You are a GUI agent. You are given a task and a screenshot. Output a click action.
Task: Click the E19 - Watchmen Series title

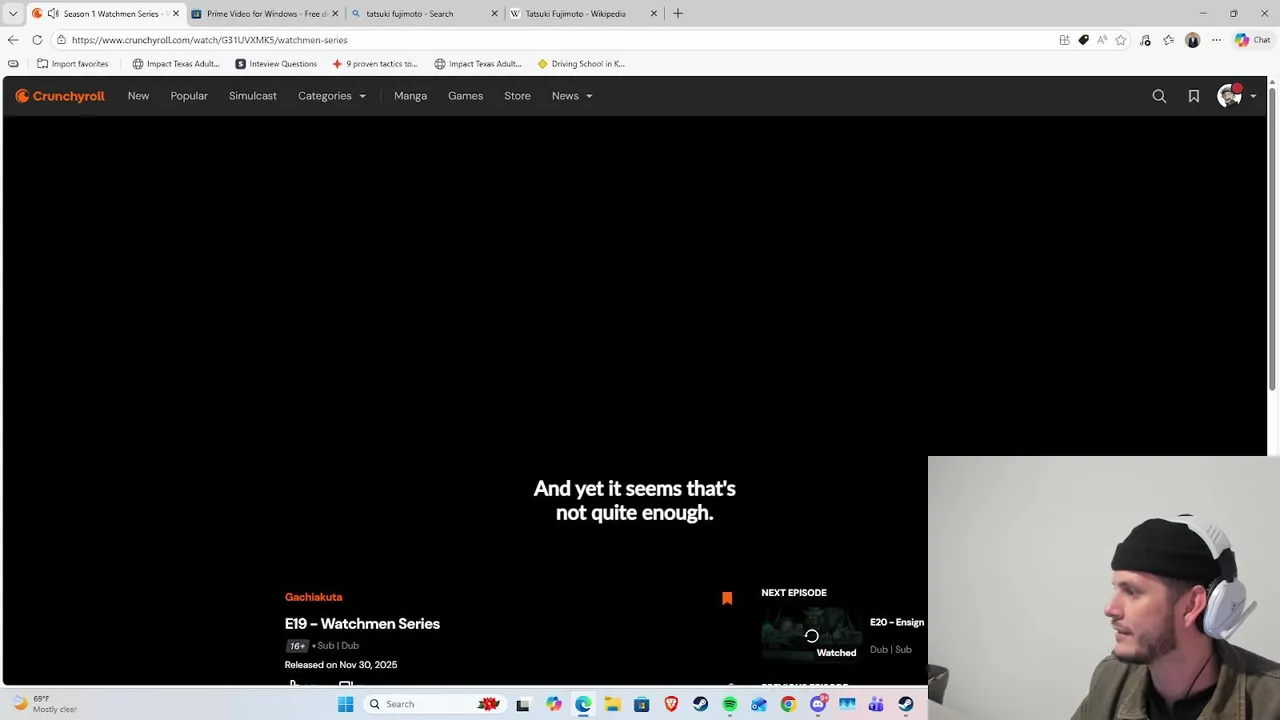(362, 624)
